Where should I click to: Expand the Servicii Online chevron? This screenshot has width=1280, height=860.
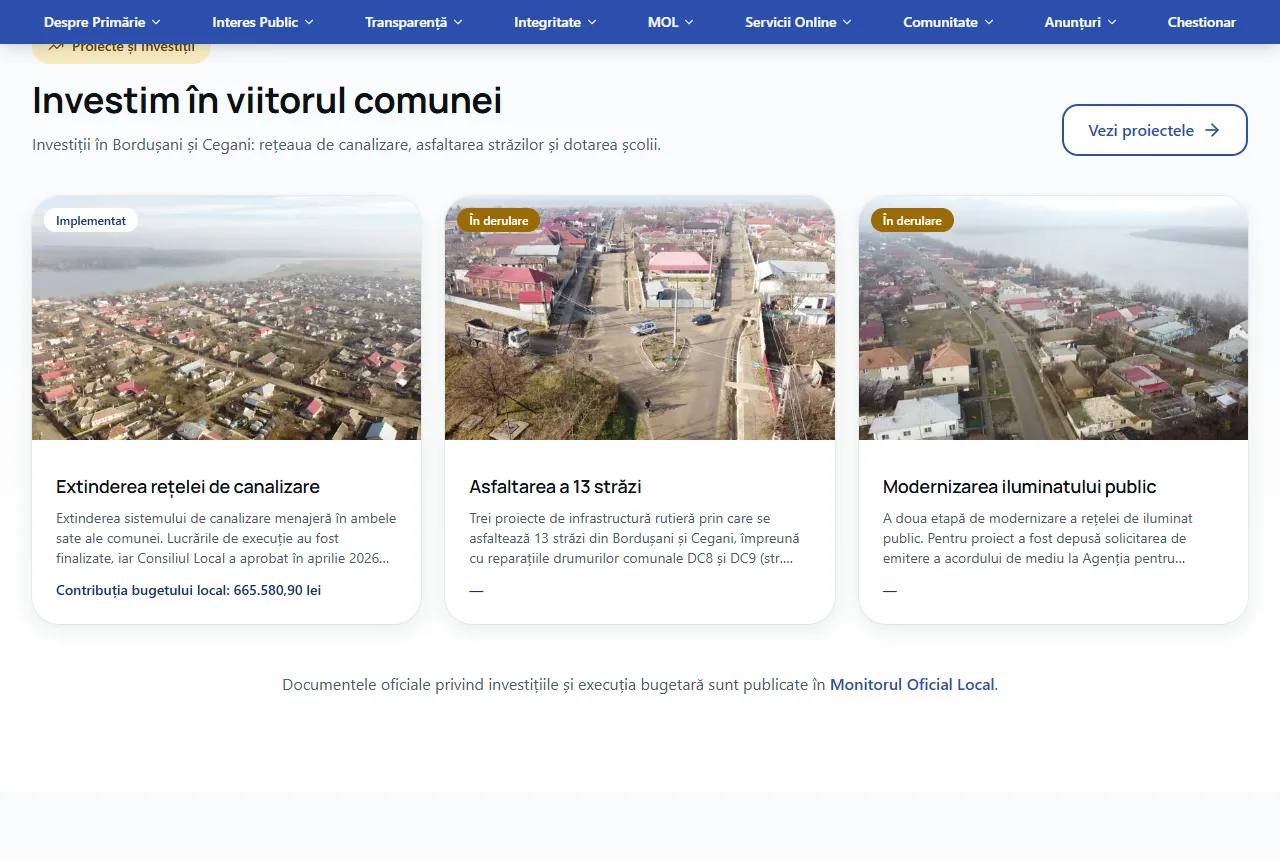(x=847, y=22)
